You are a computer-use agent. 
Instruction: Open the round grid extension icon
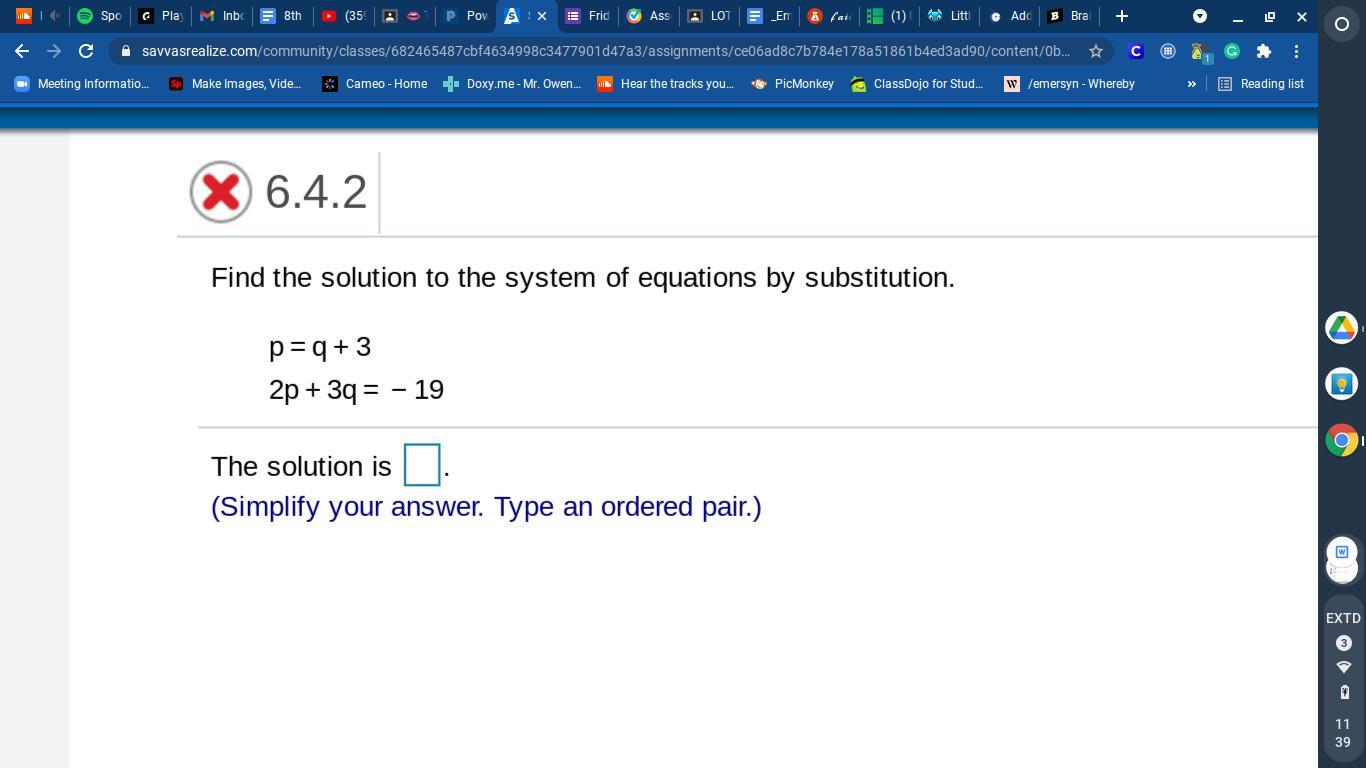[x=1168, y=51]
